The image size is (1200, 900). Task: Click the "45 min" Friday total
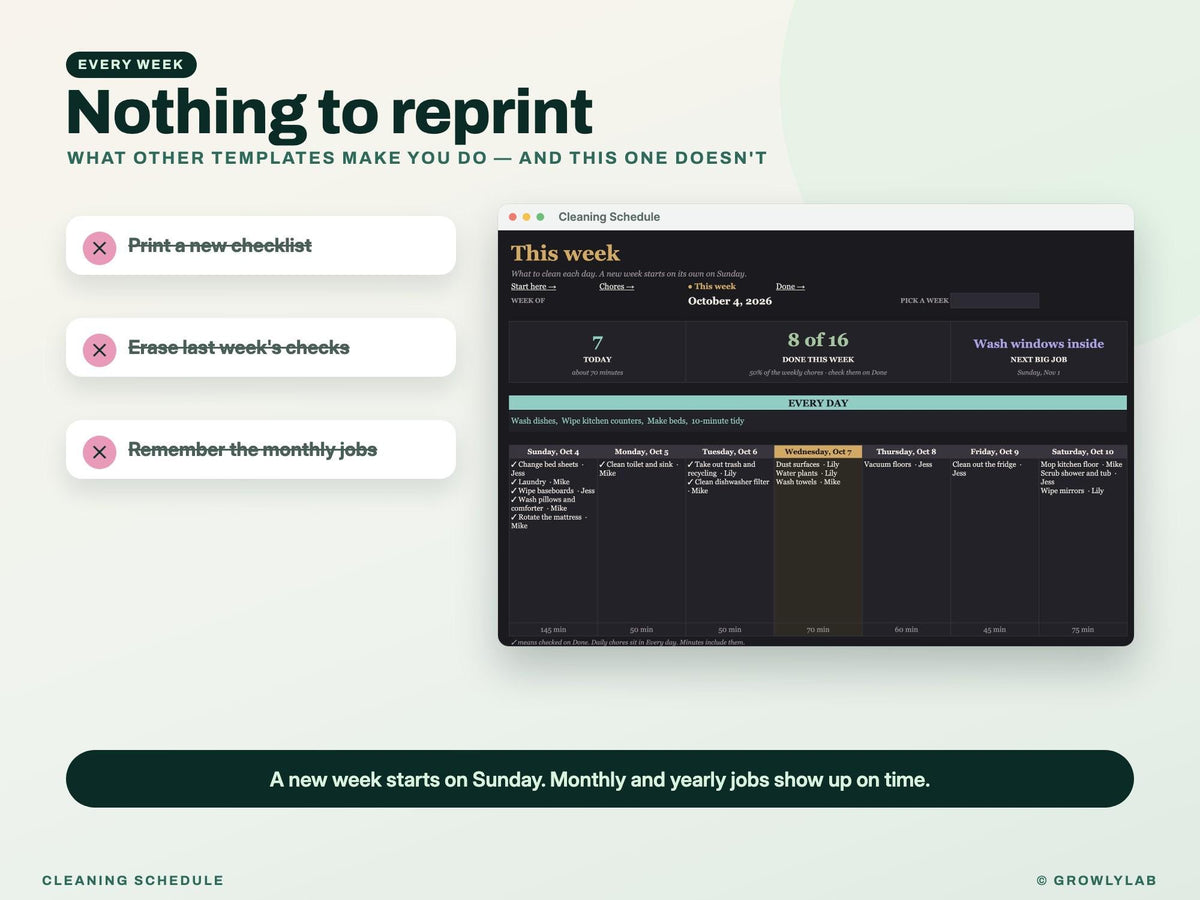point(994,630)
